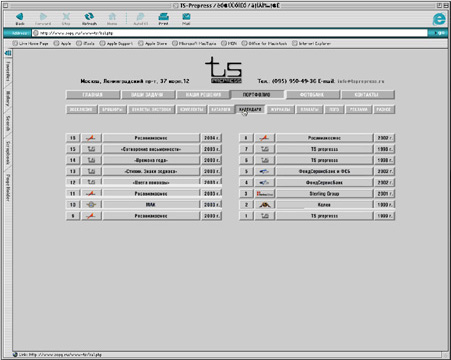Image resolution: width=451 pixels, height=360 pixels.
Task: Open the Page Holder side tab
Action: click(8, 187)
